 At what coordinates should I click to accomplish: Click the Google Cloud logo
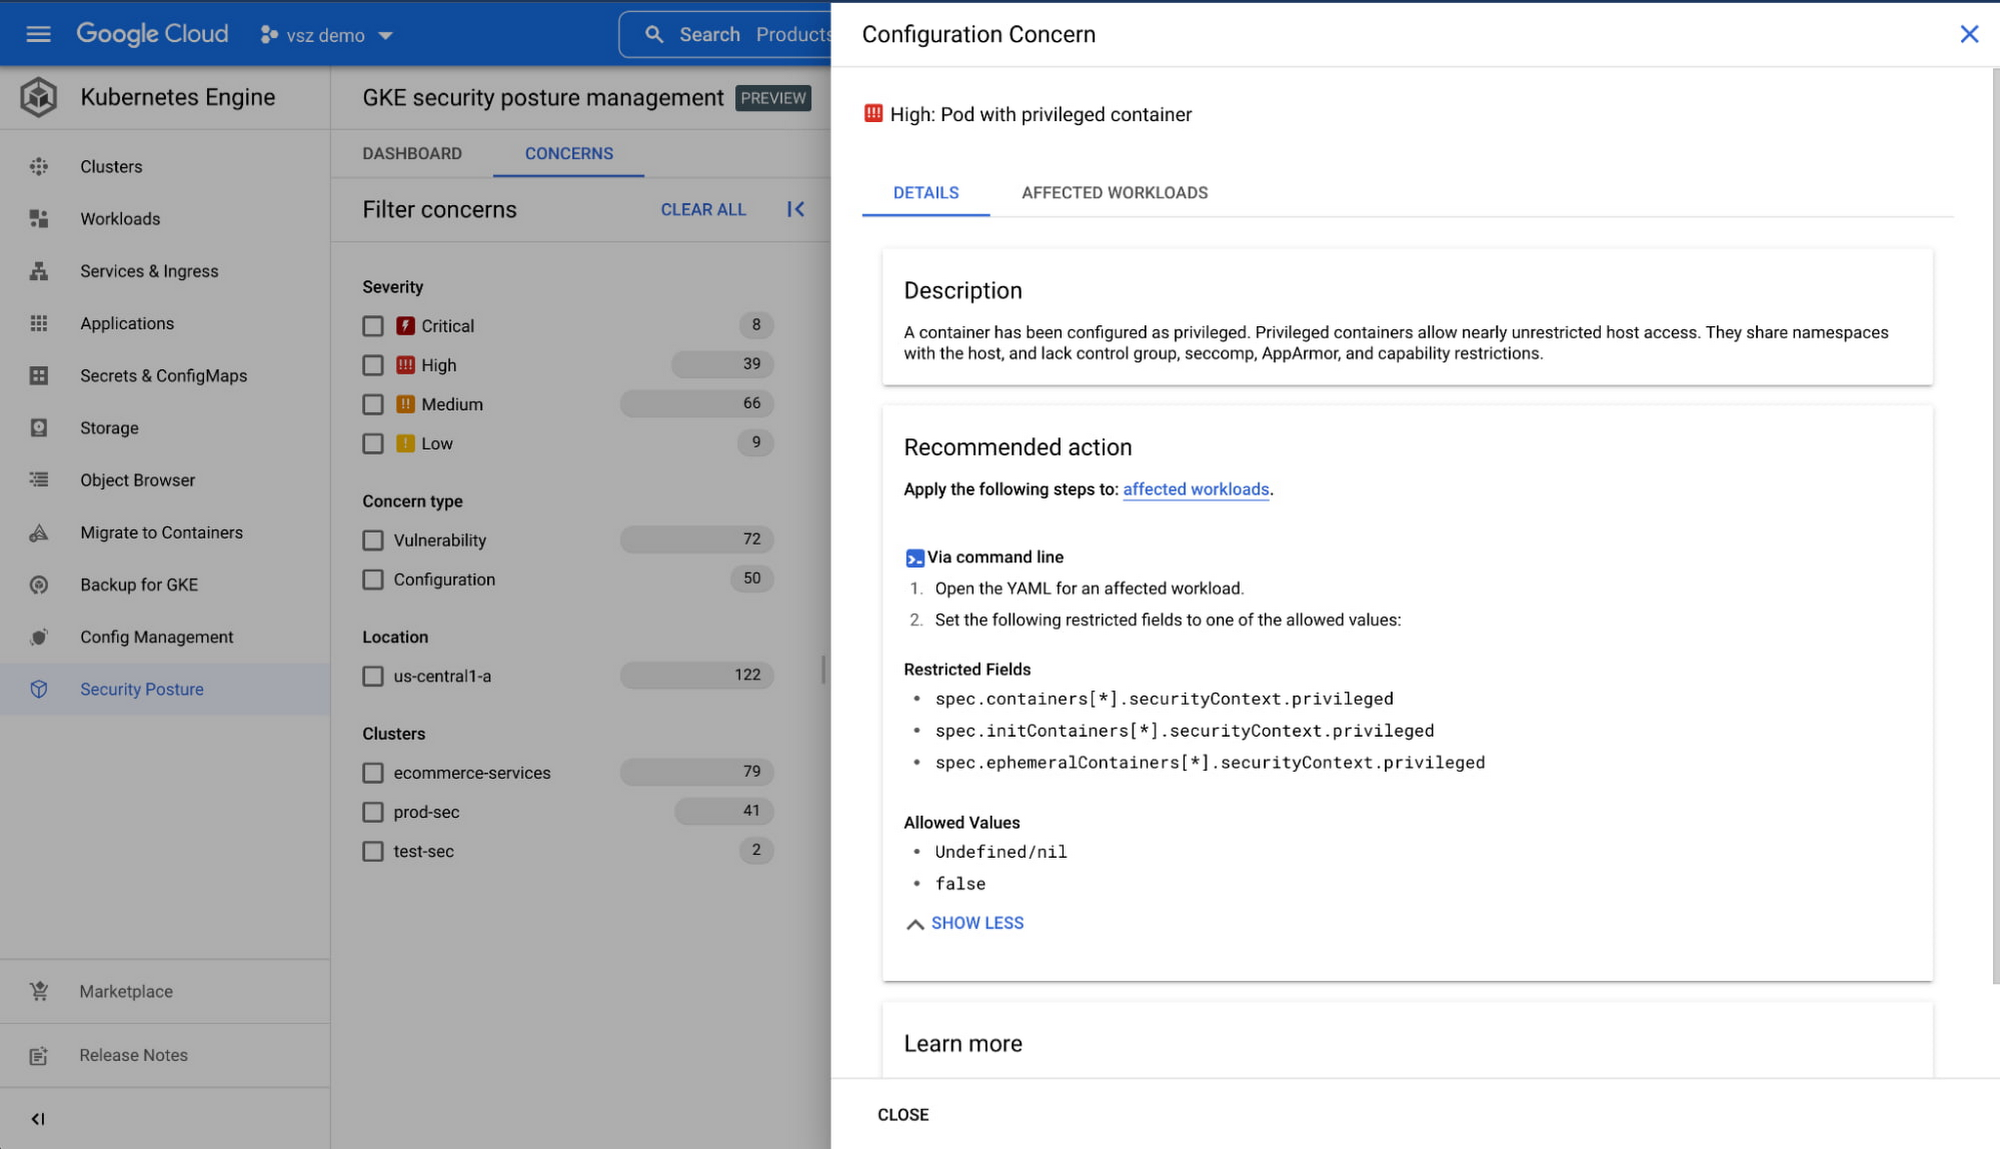152,34
